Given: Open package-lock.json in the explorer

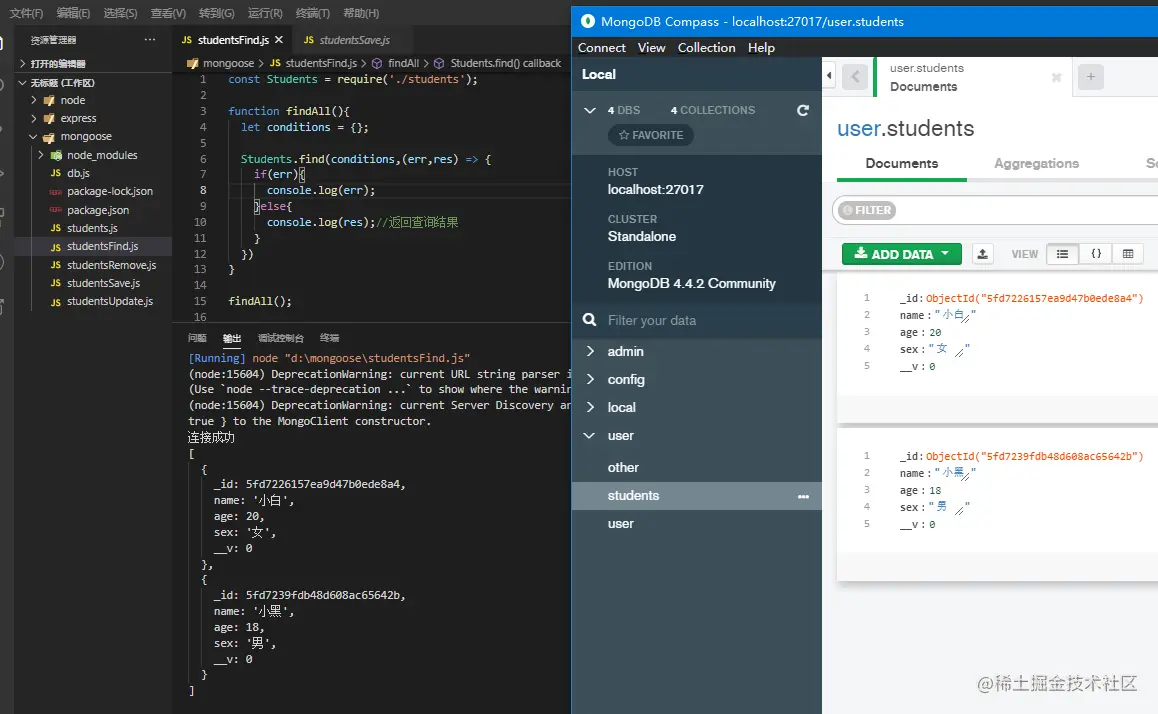Looking at the screenshot, I should coord(110,191).
